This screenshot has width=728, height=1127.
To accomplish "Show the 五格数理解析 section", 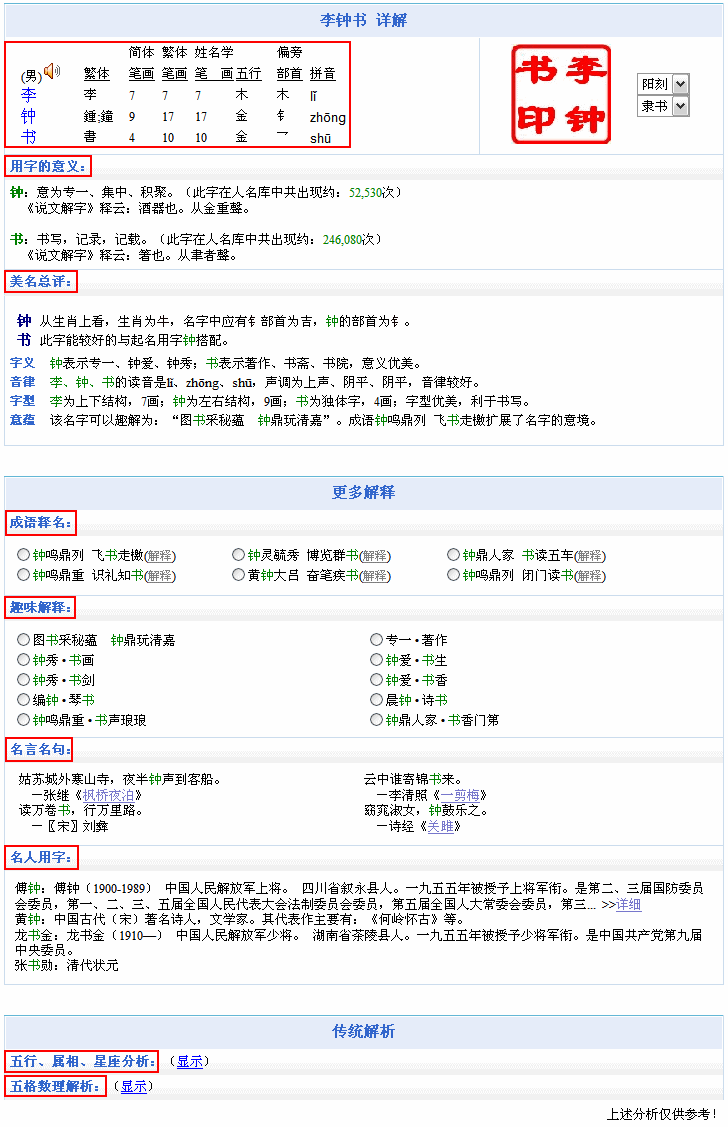I will (x=134, y=1086).
